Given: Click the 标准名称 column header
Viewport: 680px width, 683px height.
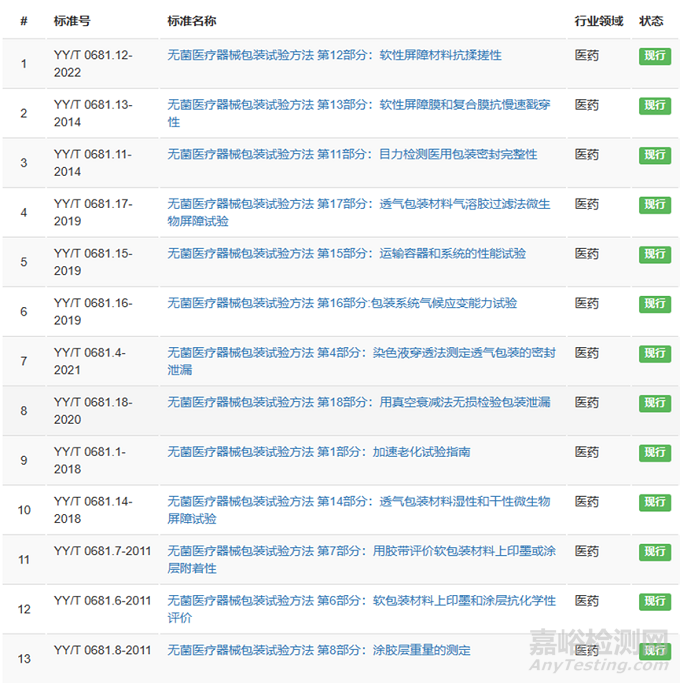Looking at the screenshot, I should click(191, 21).
